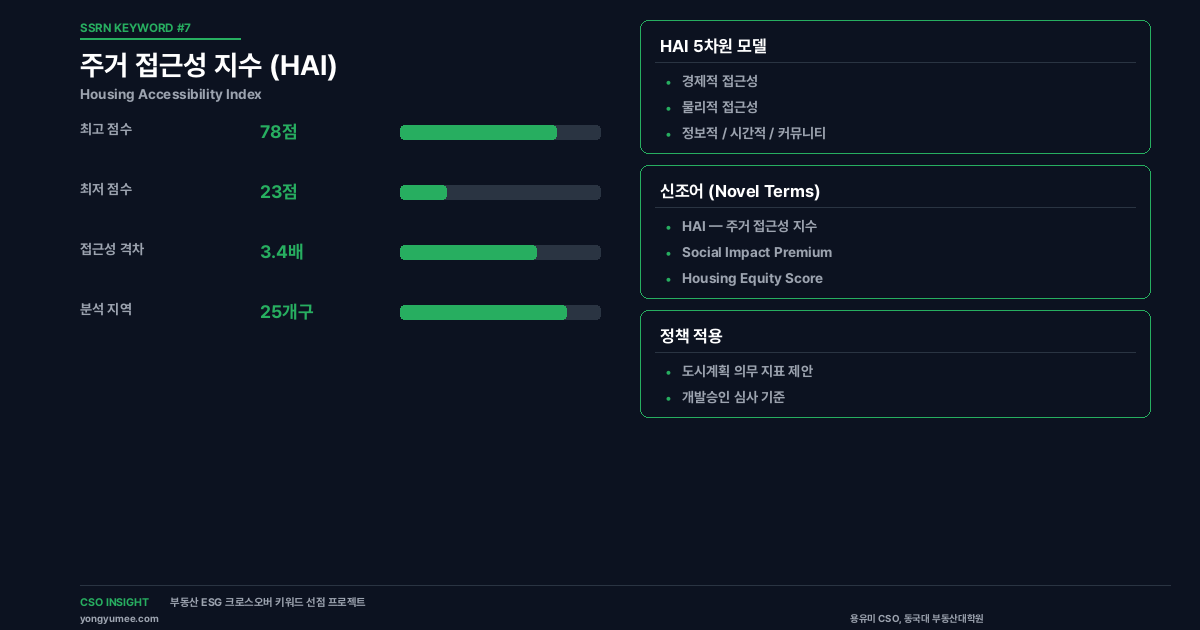Click the 정책 적용 card heading
Image resolution: width=1200 pixels, height=630 pixels.
pos(690,336)
